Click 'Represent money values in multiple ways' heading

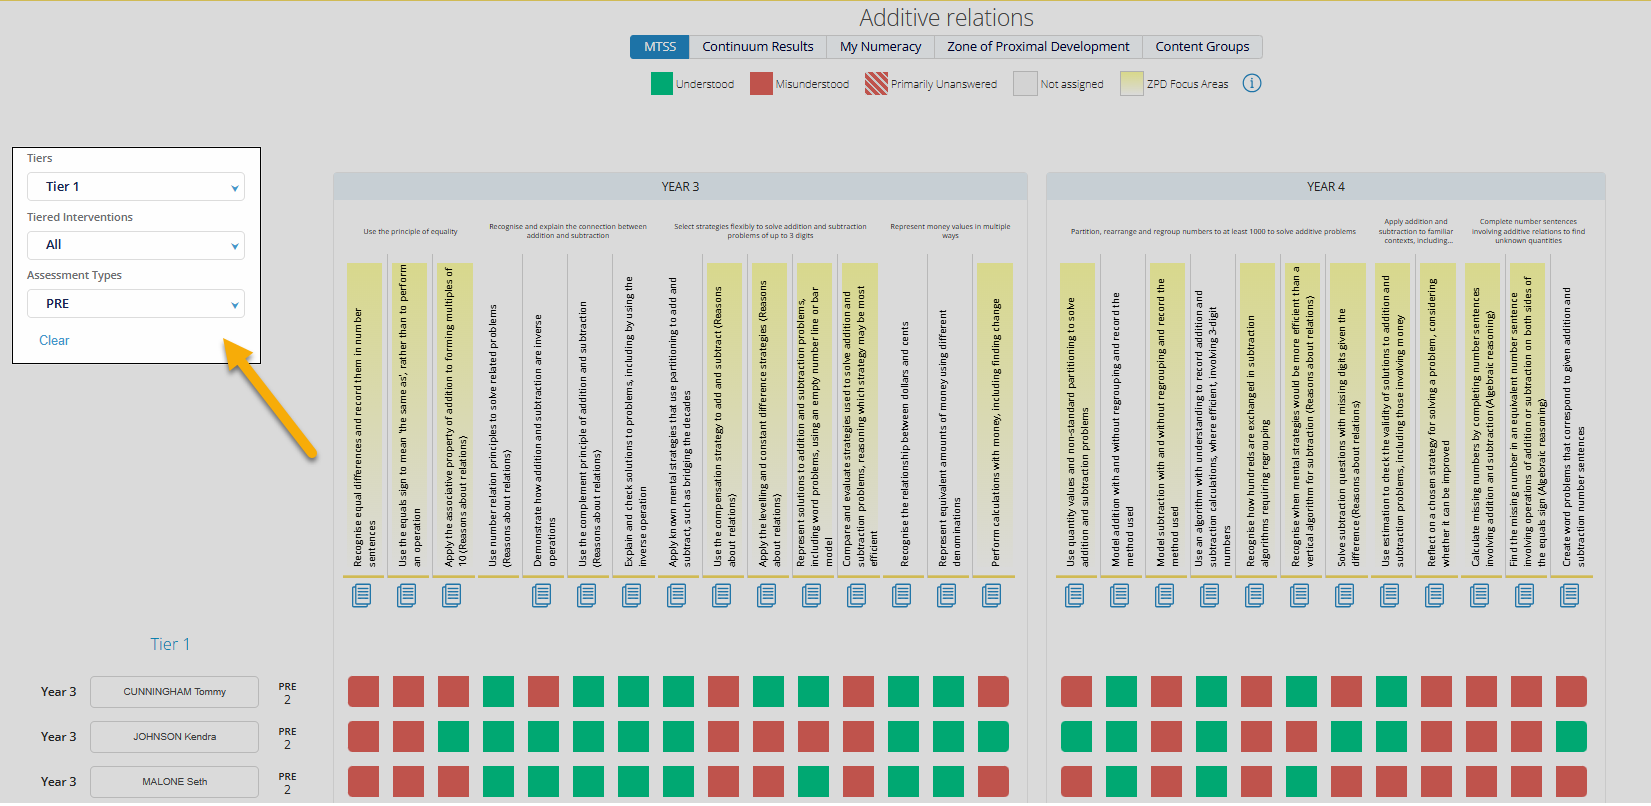(950, 231)
